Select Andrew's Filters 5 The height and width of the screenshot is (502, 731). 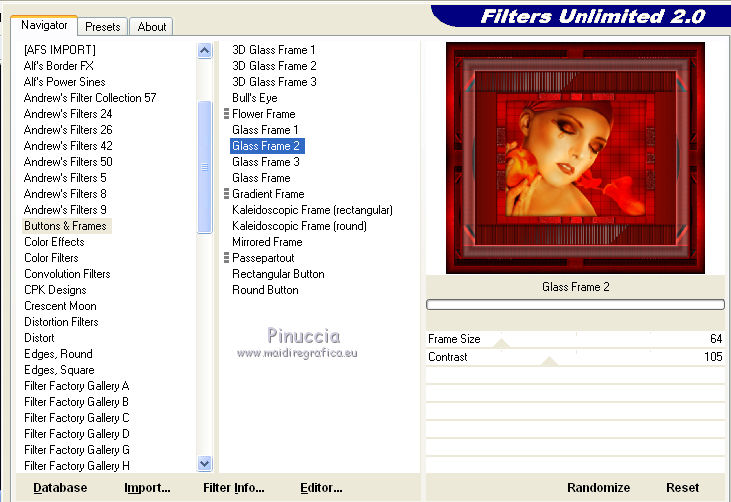[65, 178]
